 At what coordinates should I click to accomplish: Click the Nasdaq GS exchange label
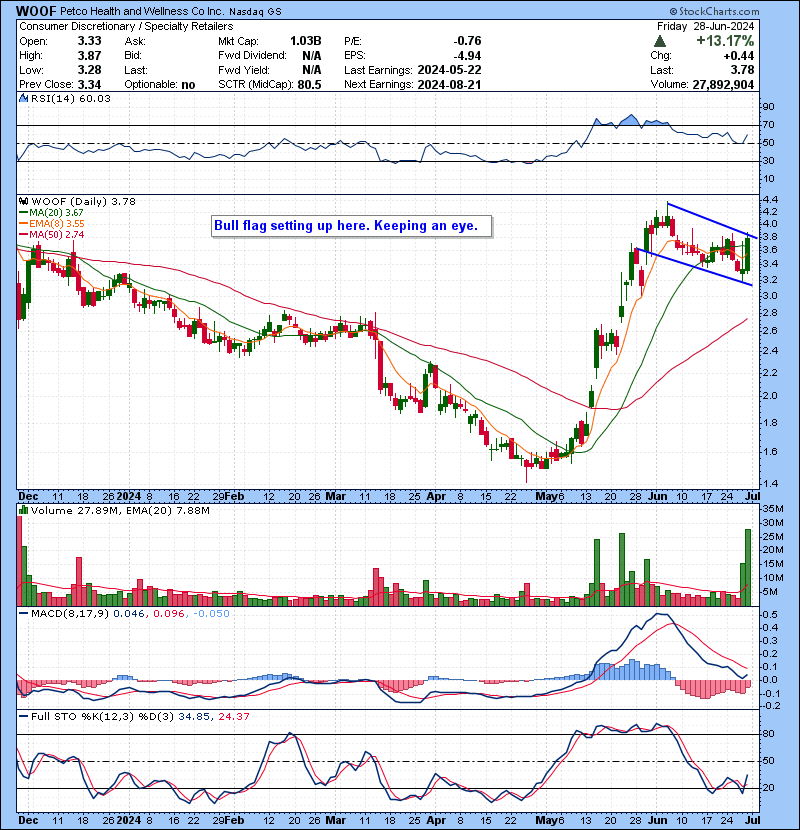tap(255, 11)
